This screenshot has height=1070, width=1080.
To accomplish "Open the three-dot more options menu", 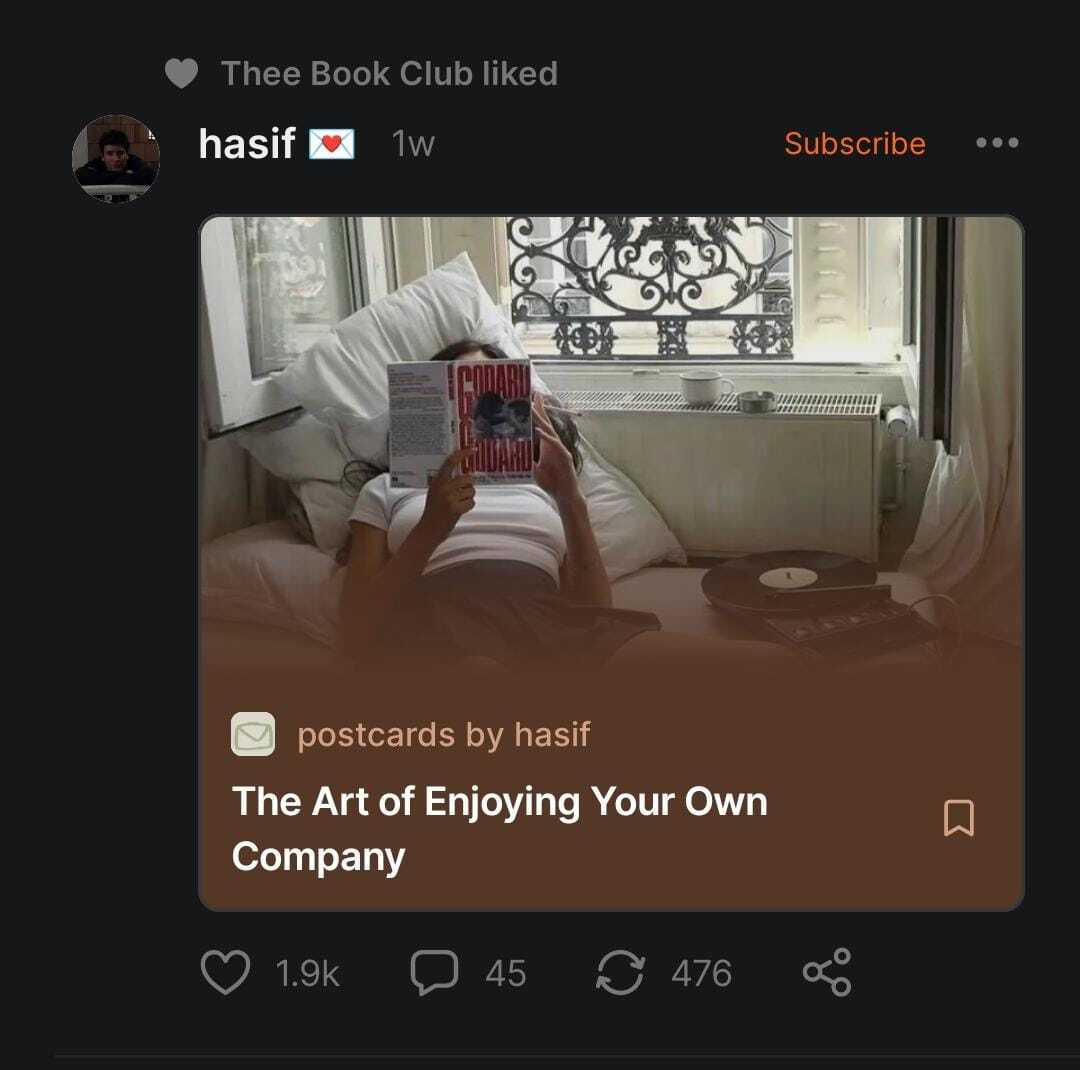I will click(x=997, y=143).
